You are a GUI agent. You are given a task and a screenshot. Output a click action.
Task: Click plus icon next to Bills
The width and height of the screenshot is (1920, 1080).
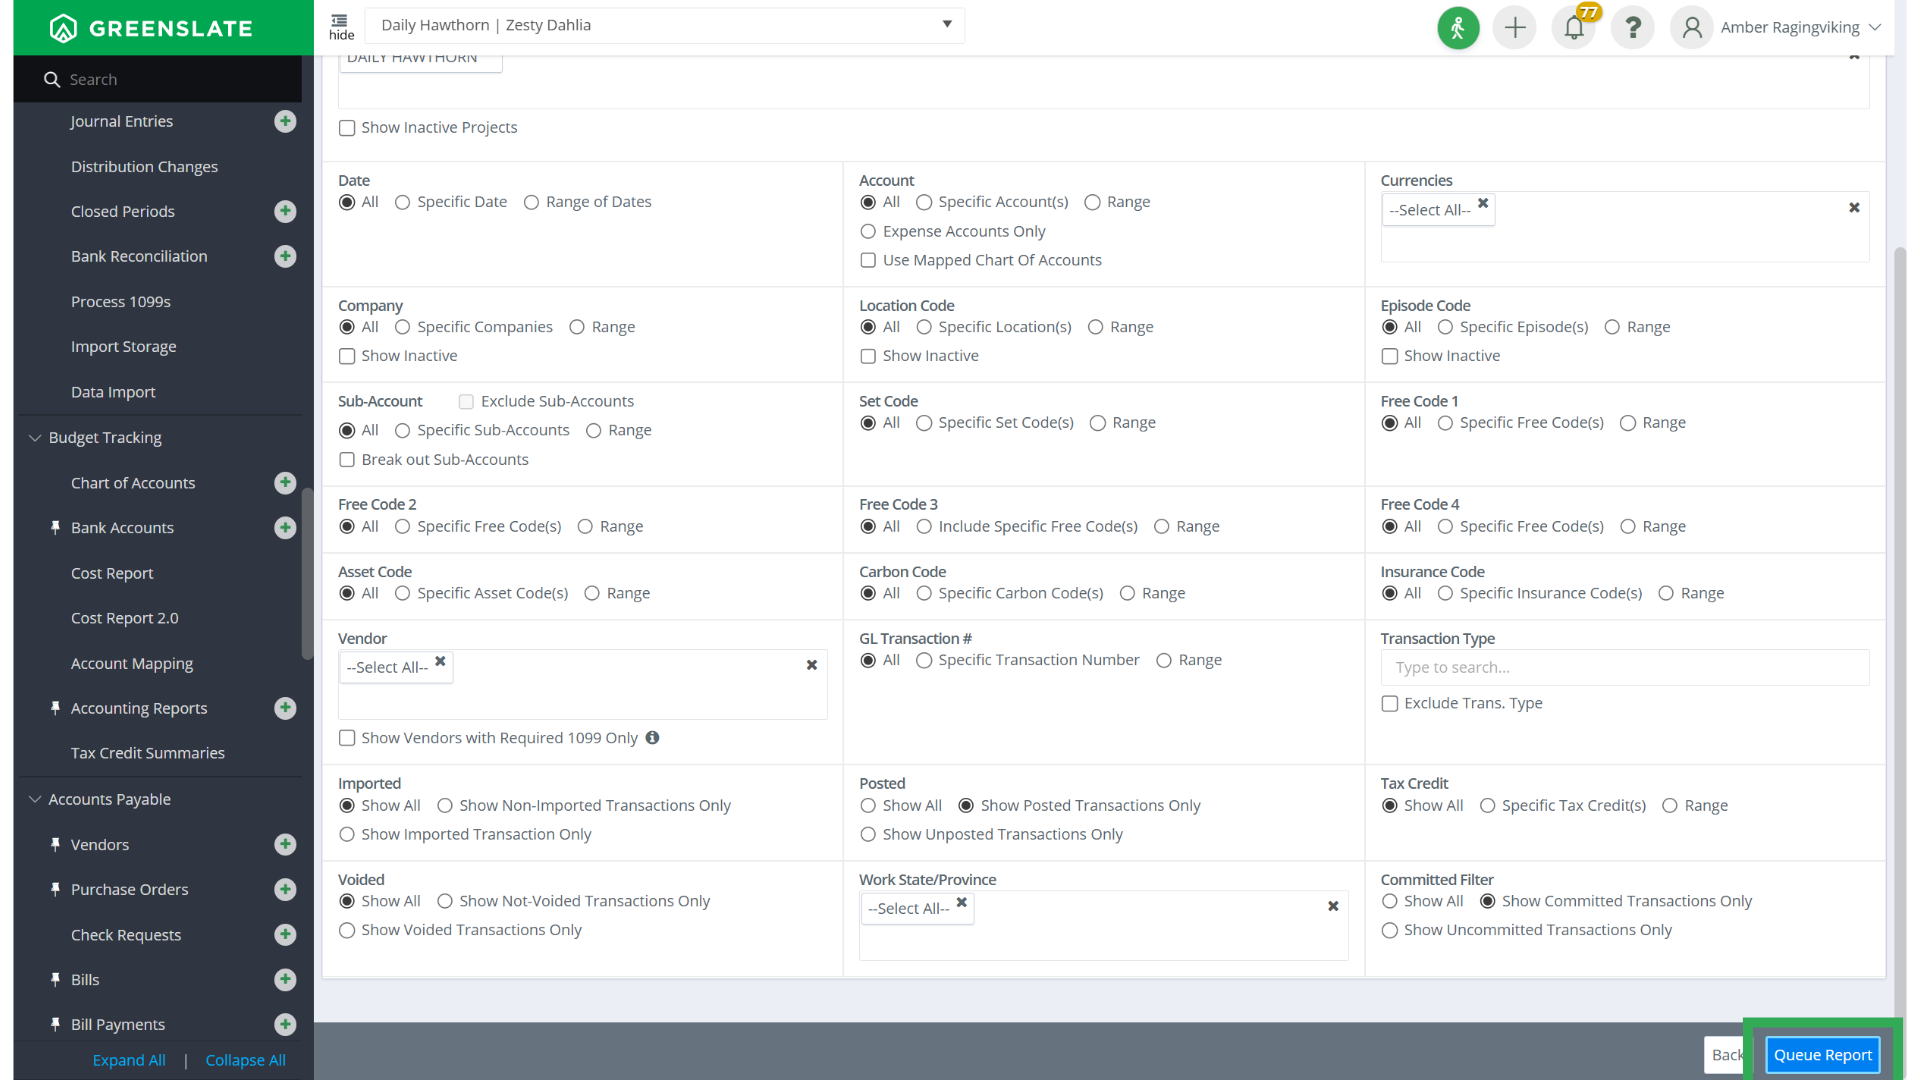coord(285,980)
